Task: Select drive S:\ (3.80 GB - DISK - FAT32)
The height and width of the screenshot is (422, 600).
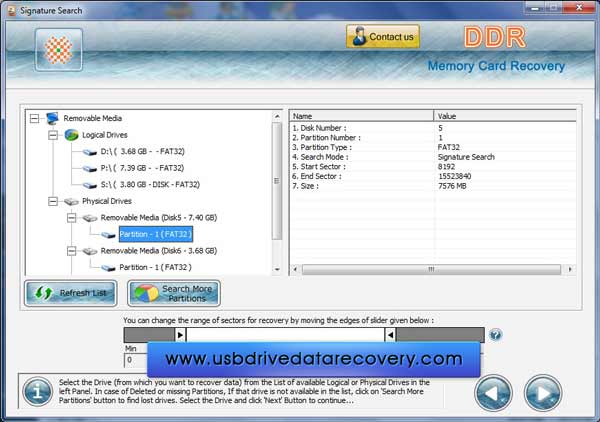Action: [150, 184]
